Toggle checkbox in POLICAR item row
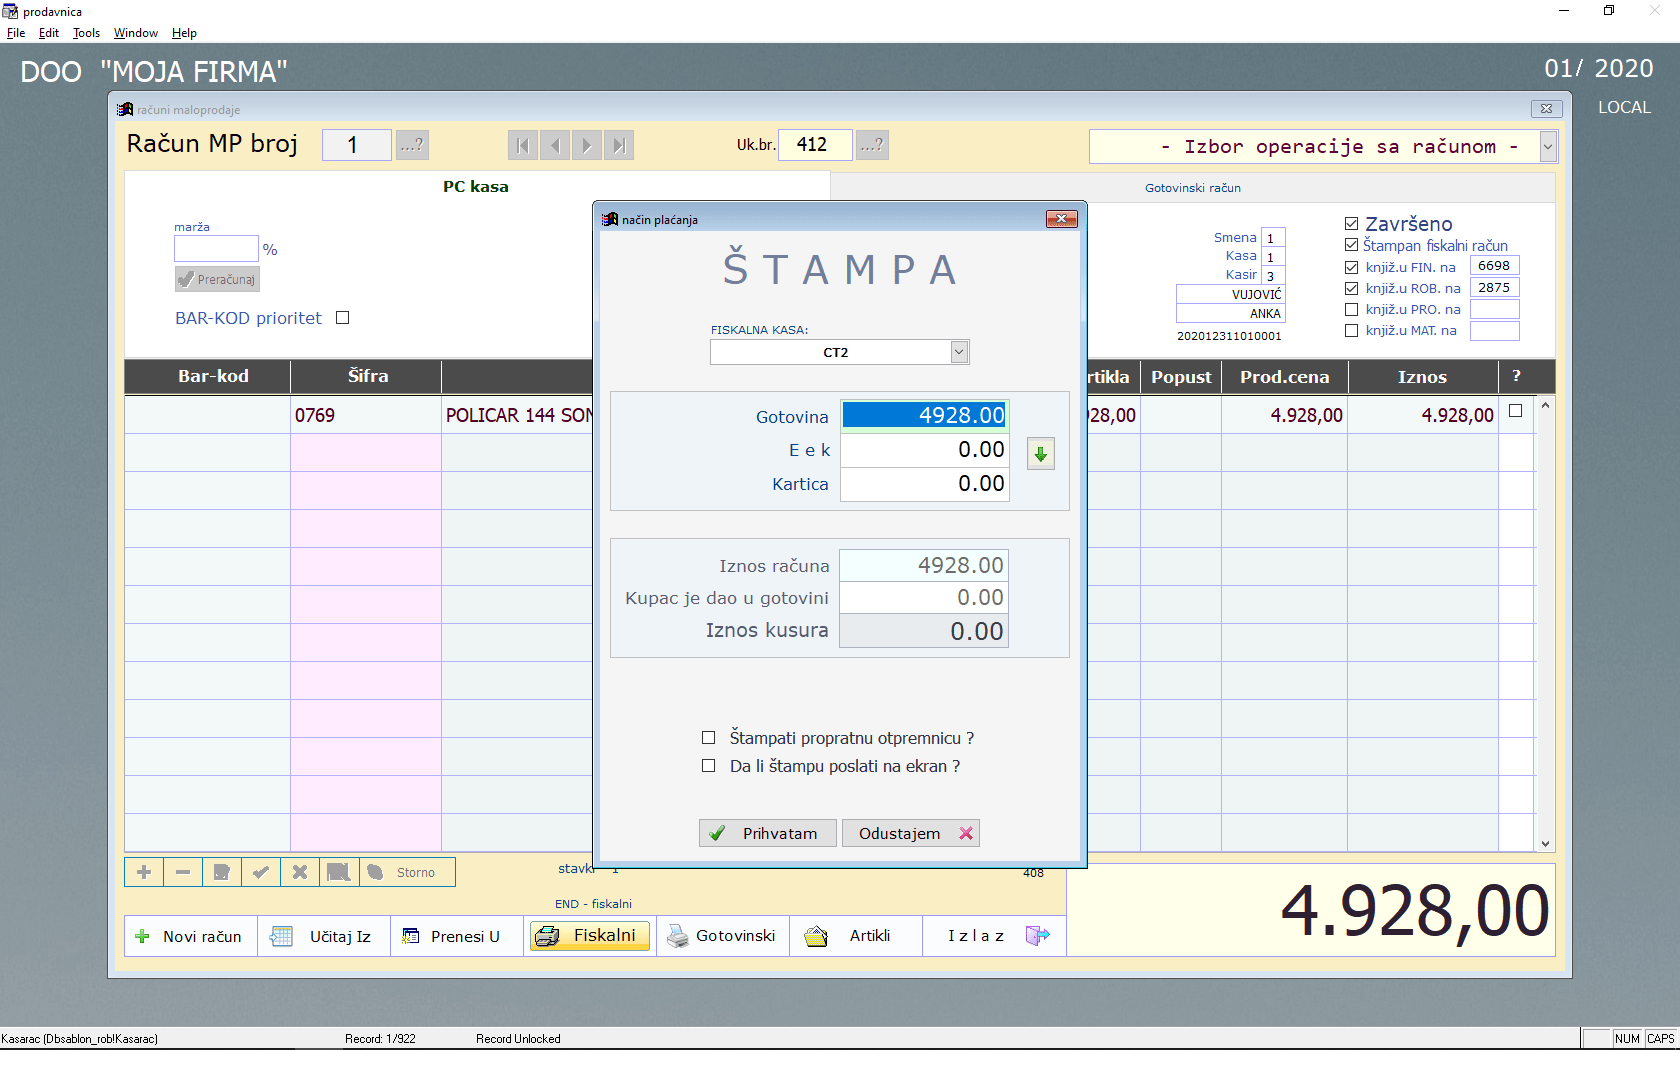 tap(1515, 411)
